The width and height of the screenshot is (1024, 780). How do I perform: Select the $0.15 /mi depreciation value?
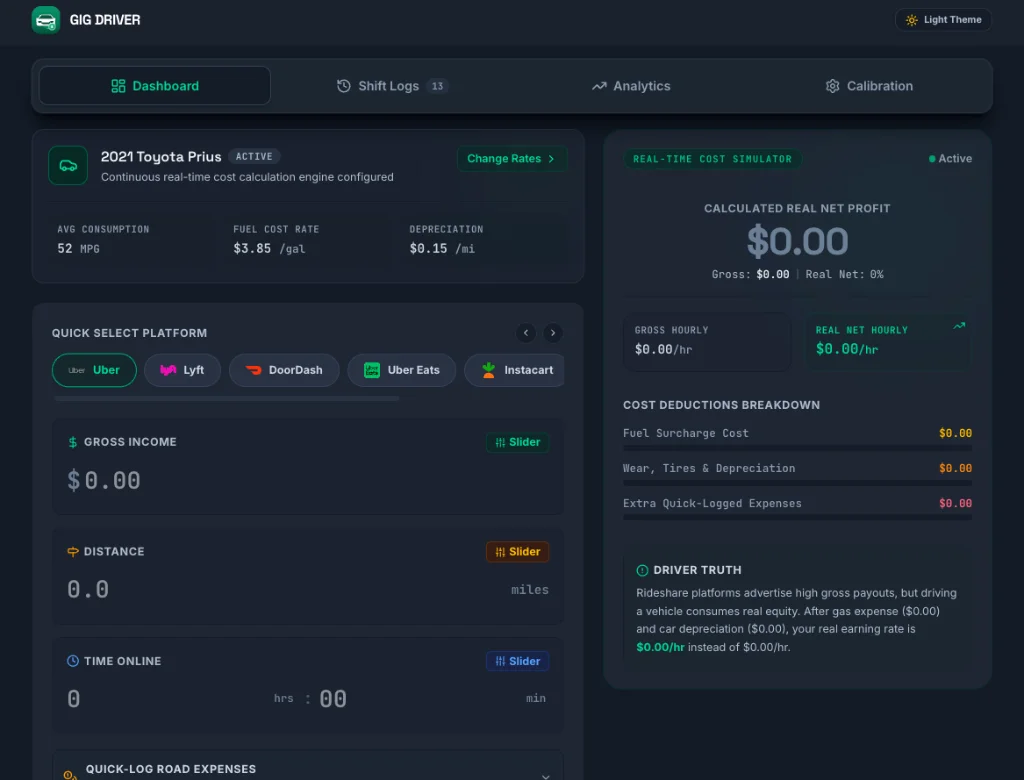click(442, 249)
